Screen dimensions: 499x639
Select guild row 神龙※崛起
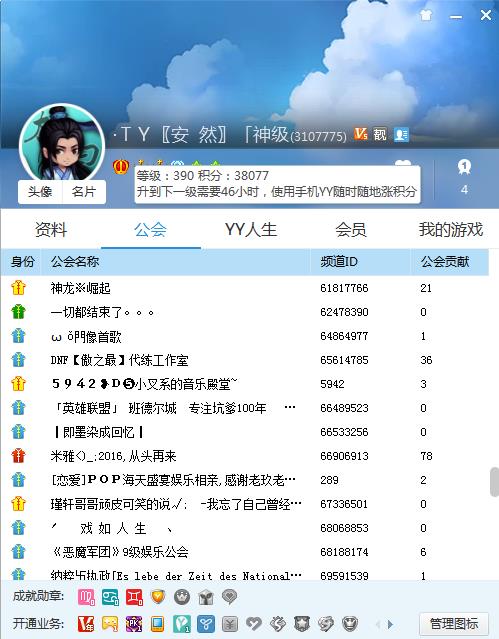(245, 288)
